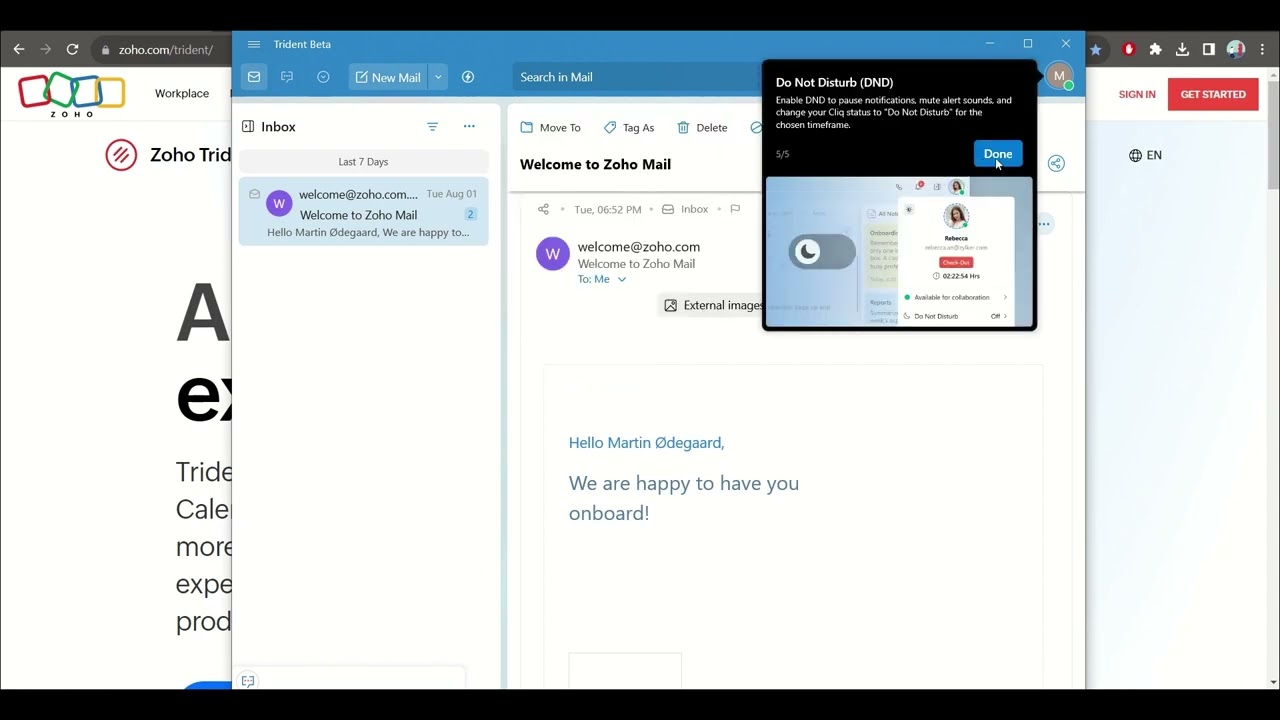Open the welcome@zoho.com email in list
Screen dimensions: 1280x720
coord(363,212)
